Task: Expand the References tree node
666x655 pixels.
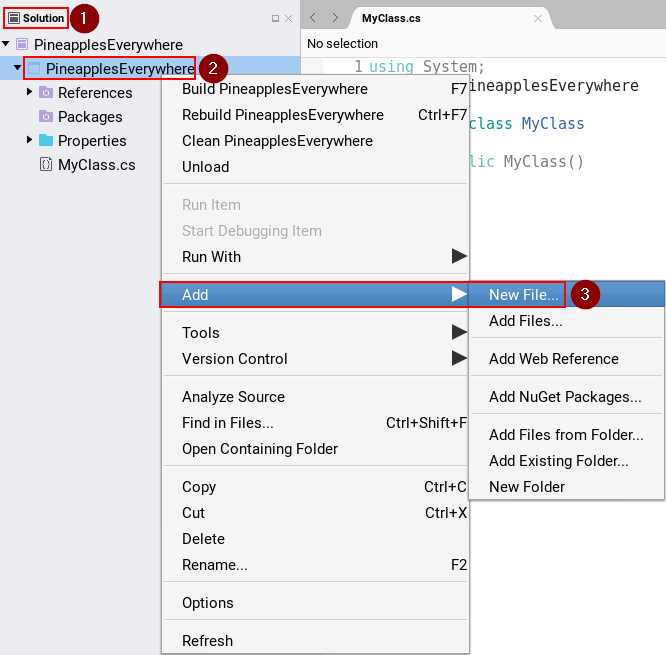Action: (30, 92)
